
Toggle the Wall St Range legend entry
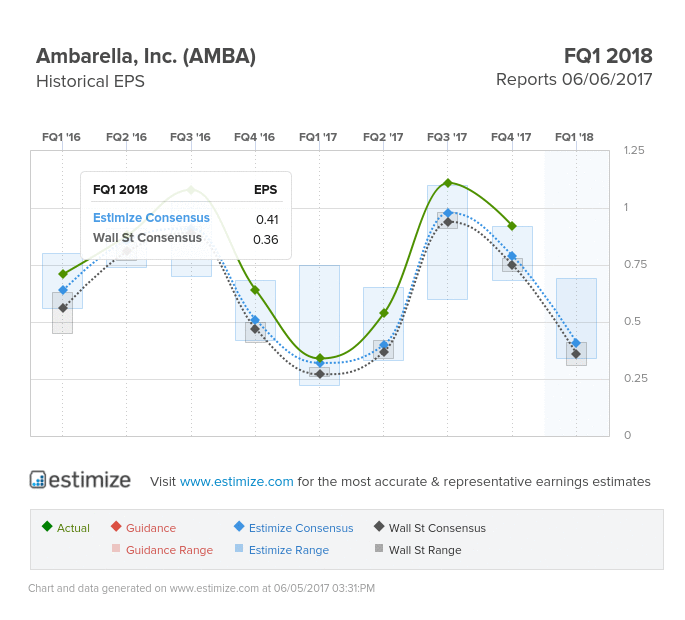(418, 550)
